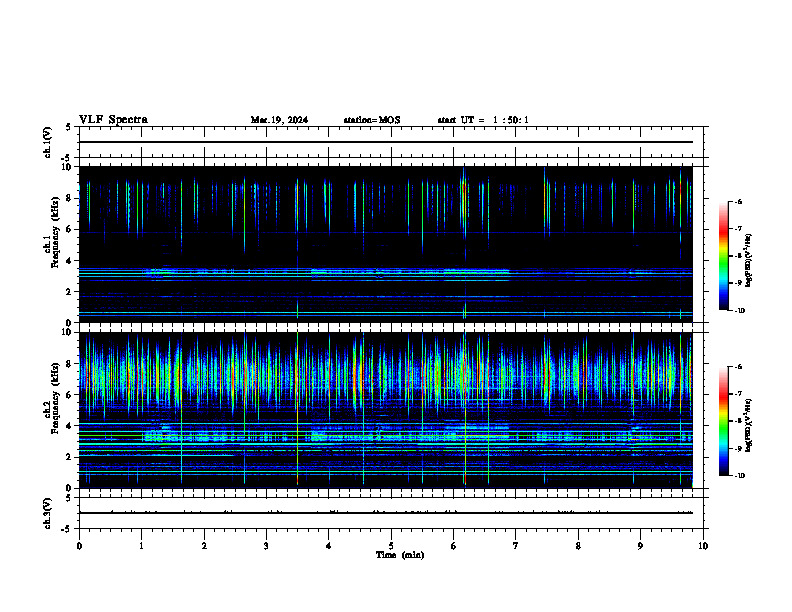
Task: Click the ch.1 voltage waveform trace
Action: [386, 142]
